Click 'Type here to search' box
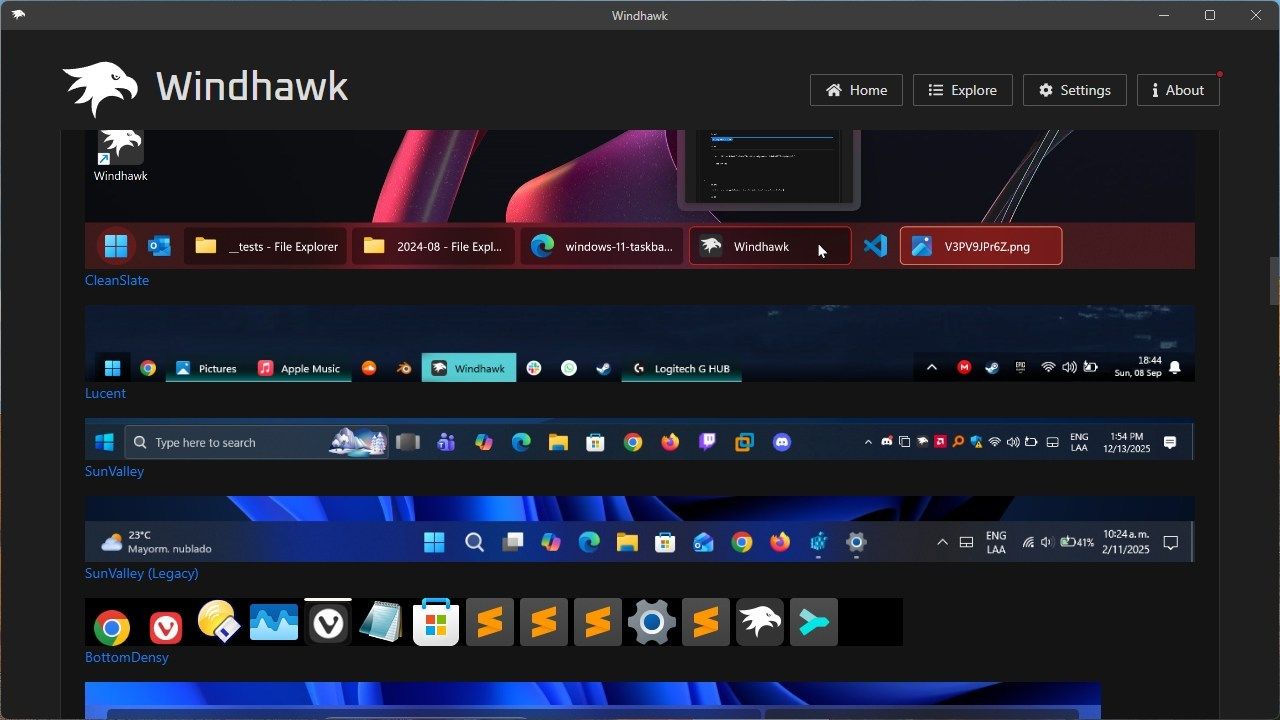 click(257, 442)
